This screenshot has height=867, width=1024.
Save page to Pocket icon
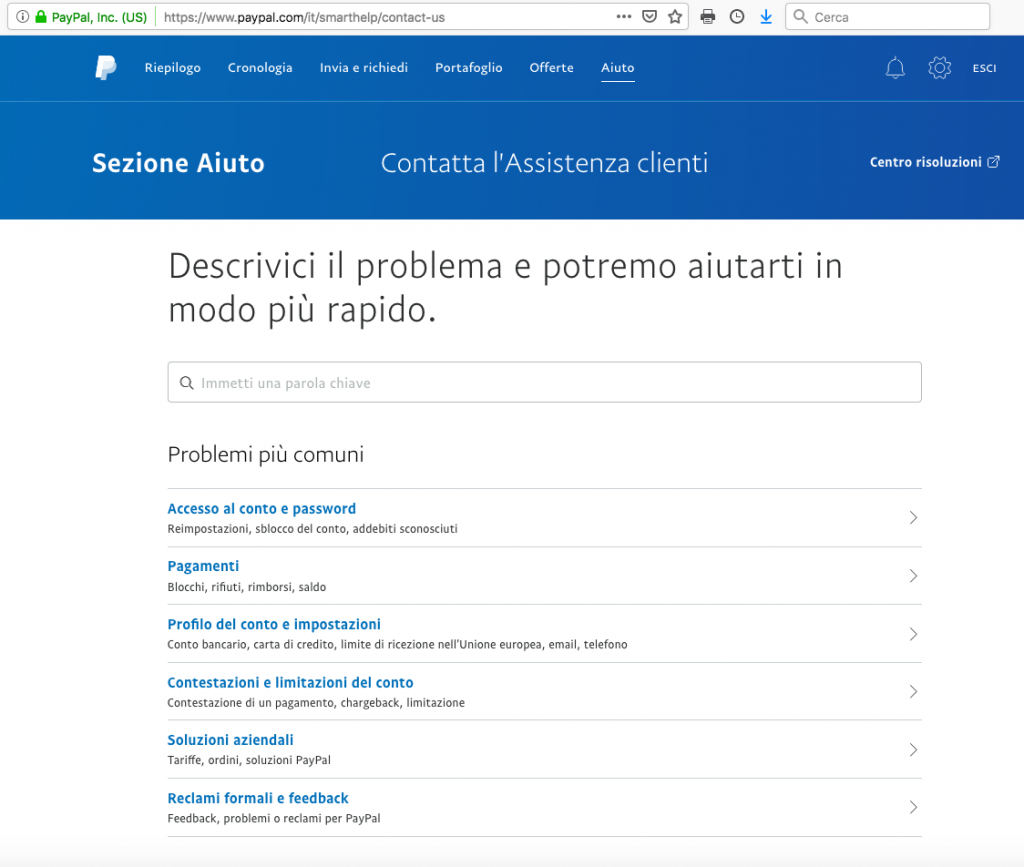pyautogui.click(x=649, y=17)
